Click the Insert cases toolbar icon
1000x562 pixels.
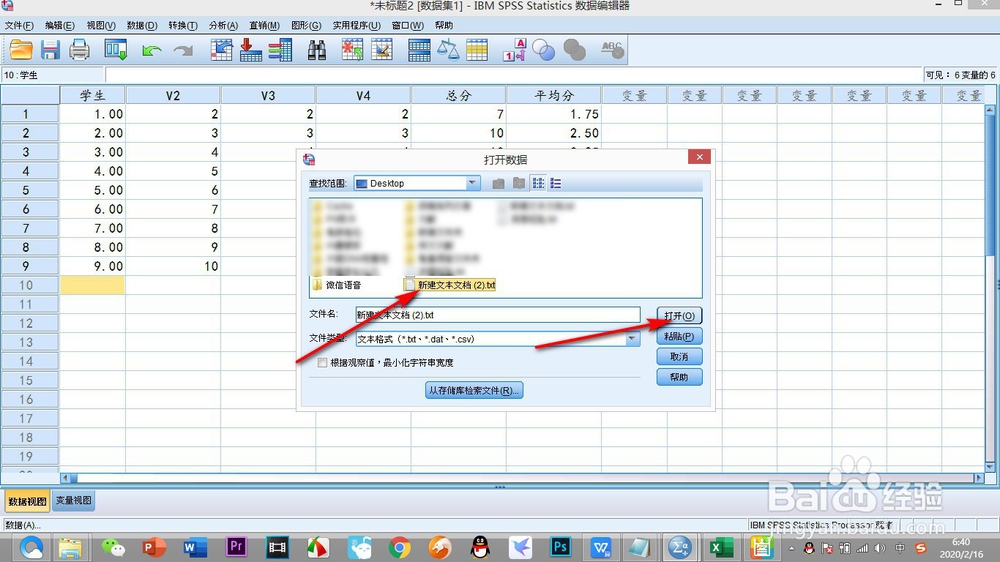(352, 50)
